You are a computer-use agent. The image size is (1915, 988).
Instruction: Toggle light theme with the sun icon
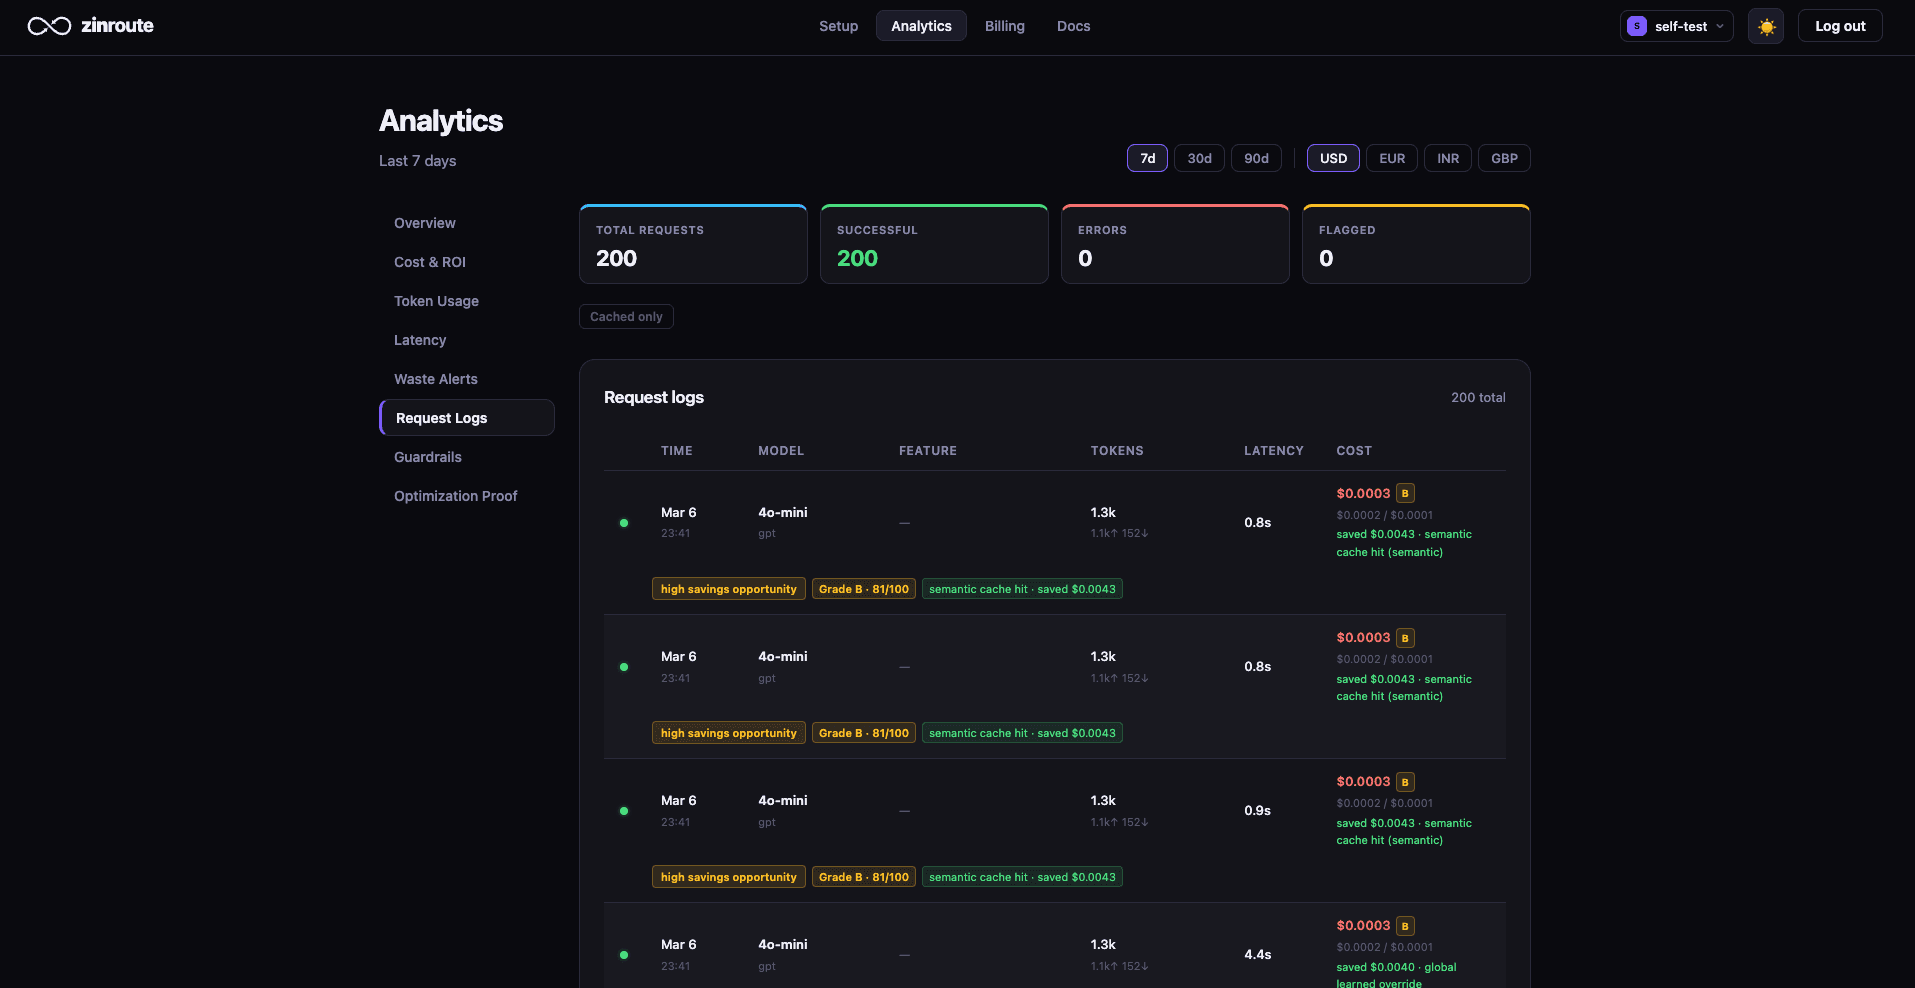tap(1764, 26)
